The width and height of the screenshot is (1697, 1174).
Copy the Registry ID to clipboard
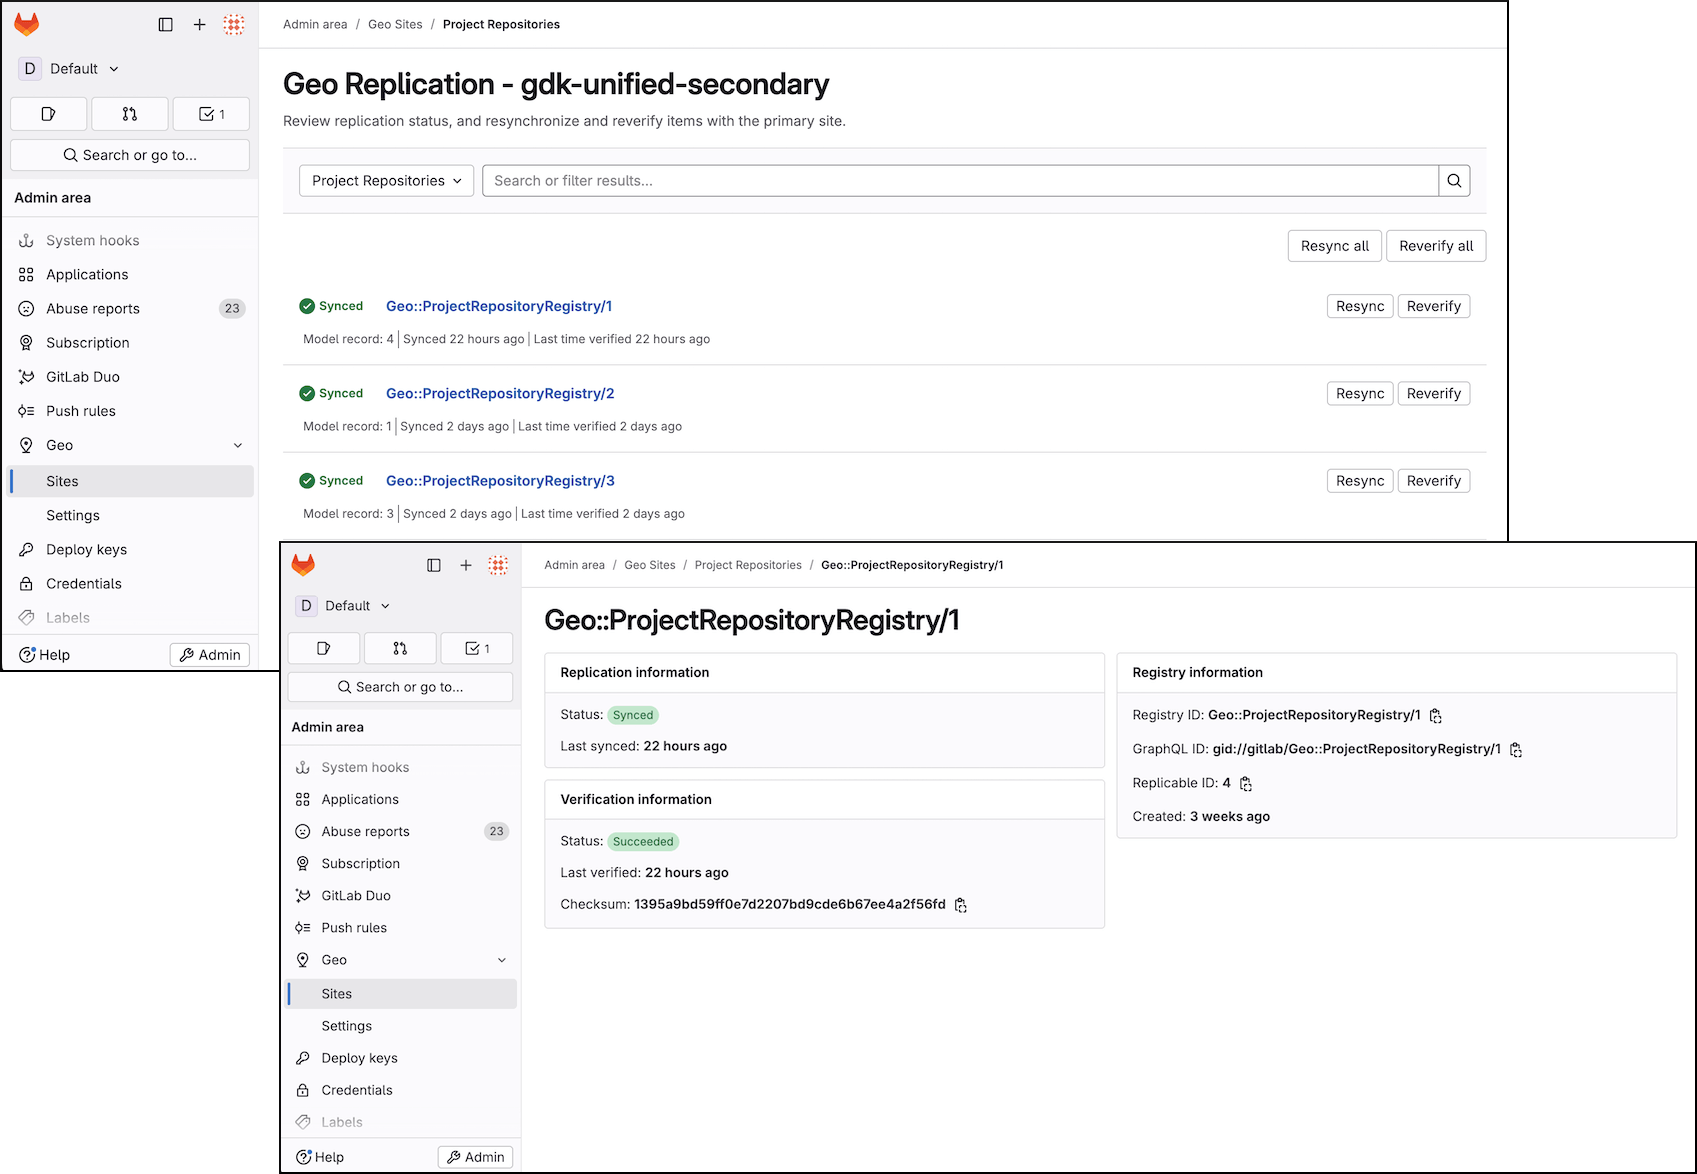coord(1435,716)
